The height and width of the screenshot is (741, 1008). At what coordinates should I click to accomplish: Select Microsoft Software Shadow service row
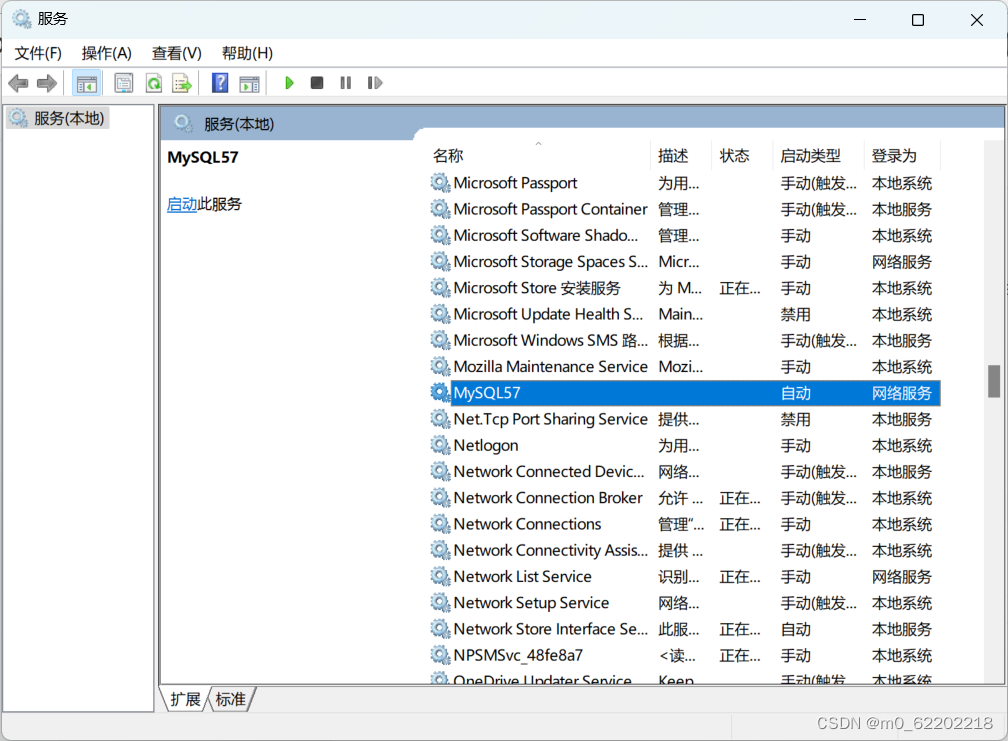click(685, 236)
